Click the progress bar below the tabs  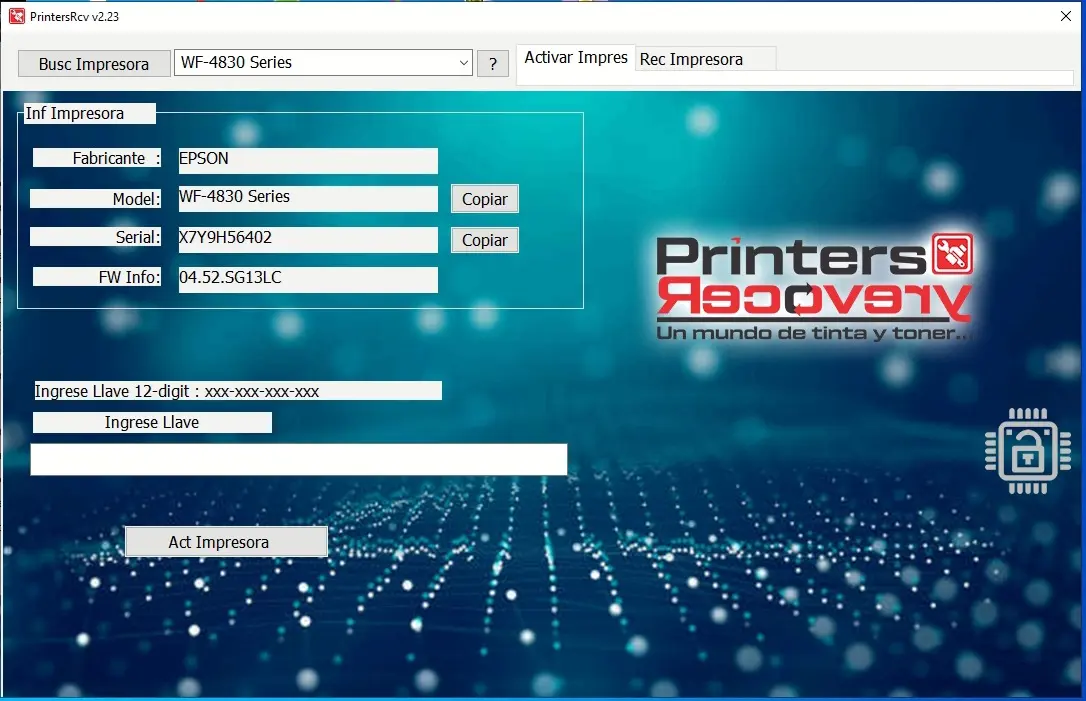pyautogui.click(x=795, y=78)
